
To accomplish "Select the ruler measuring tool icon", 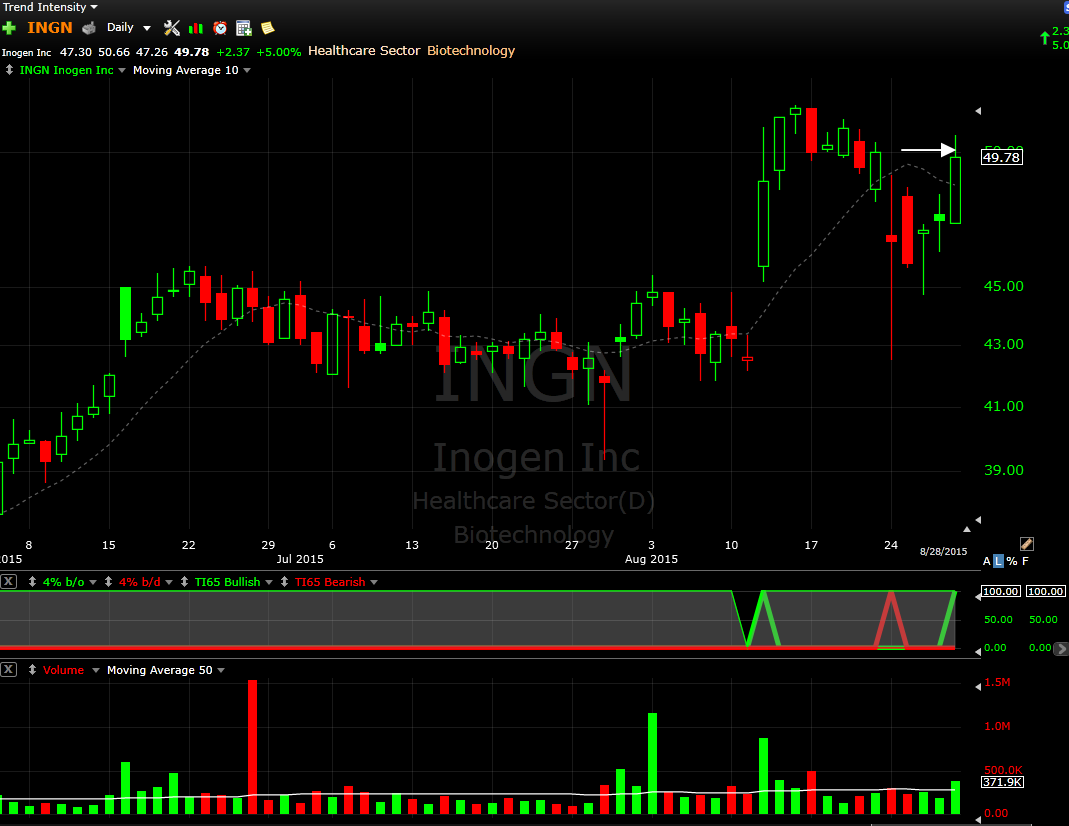I will 1027,543.
